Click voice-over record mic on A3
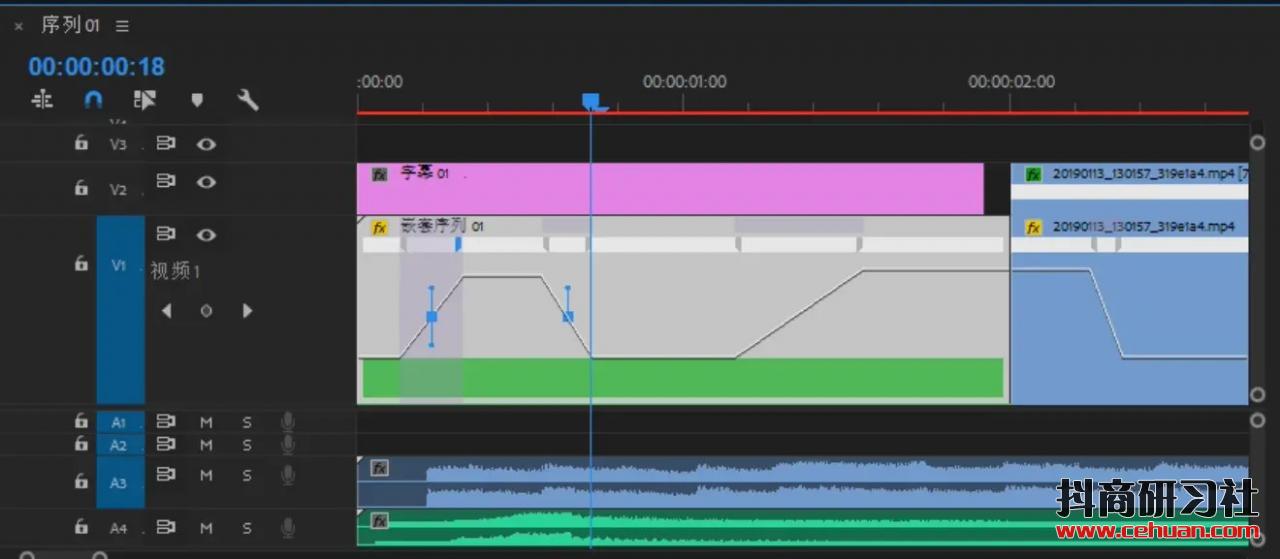This screenshot has height=559, width=1280. 288,475
